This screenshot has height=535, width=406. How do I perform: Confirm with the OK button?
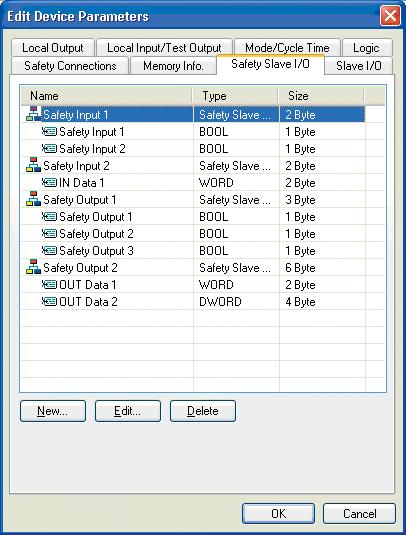[278, 514]
